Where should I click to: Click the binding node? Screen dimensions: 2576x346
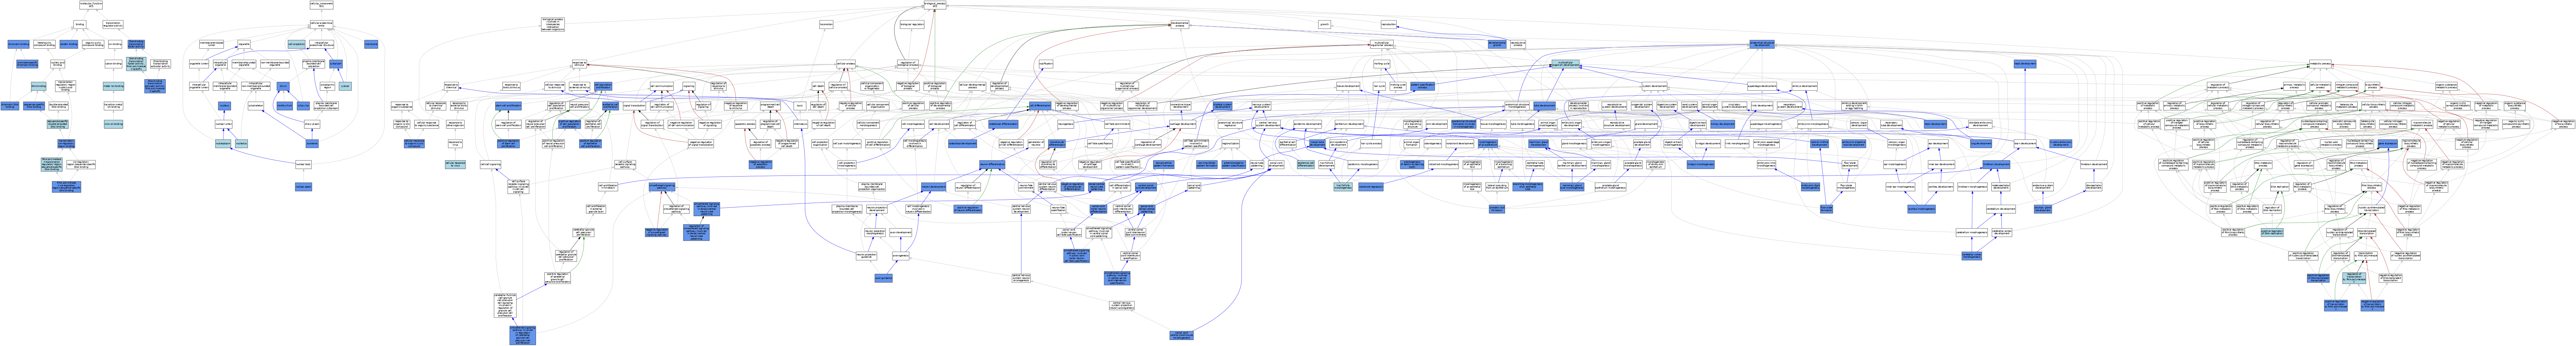80,24
